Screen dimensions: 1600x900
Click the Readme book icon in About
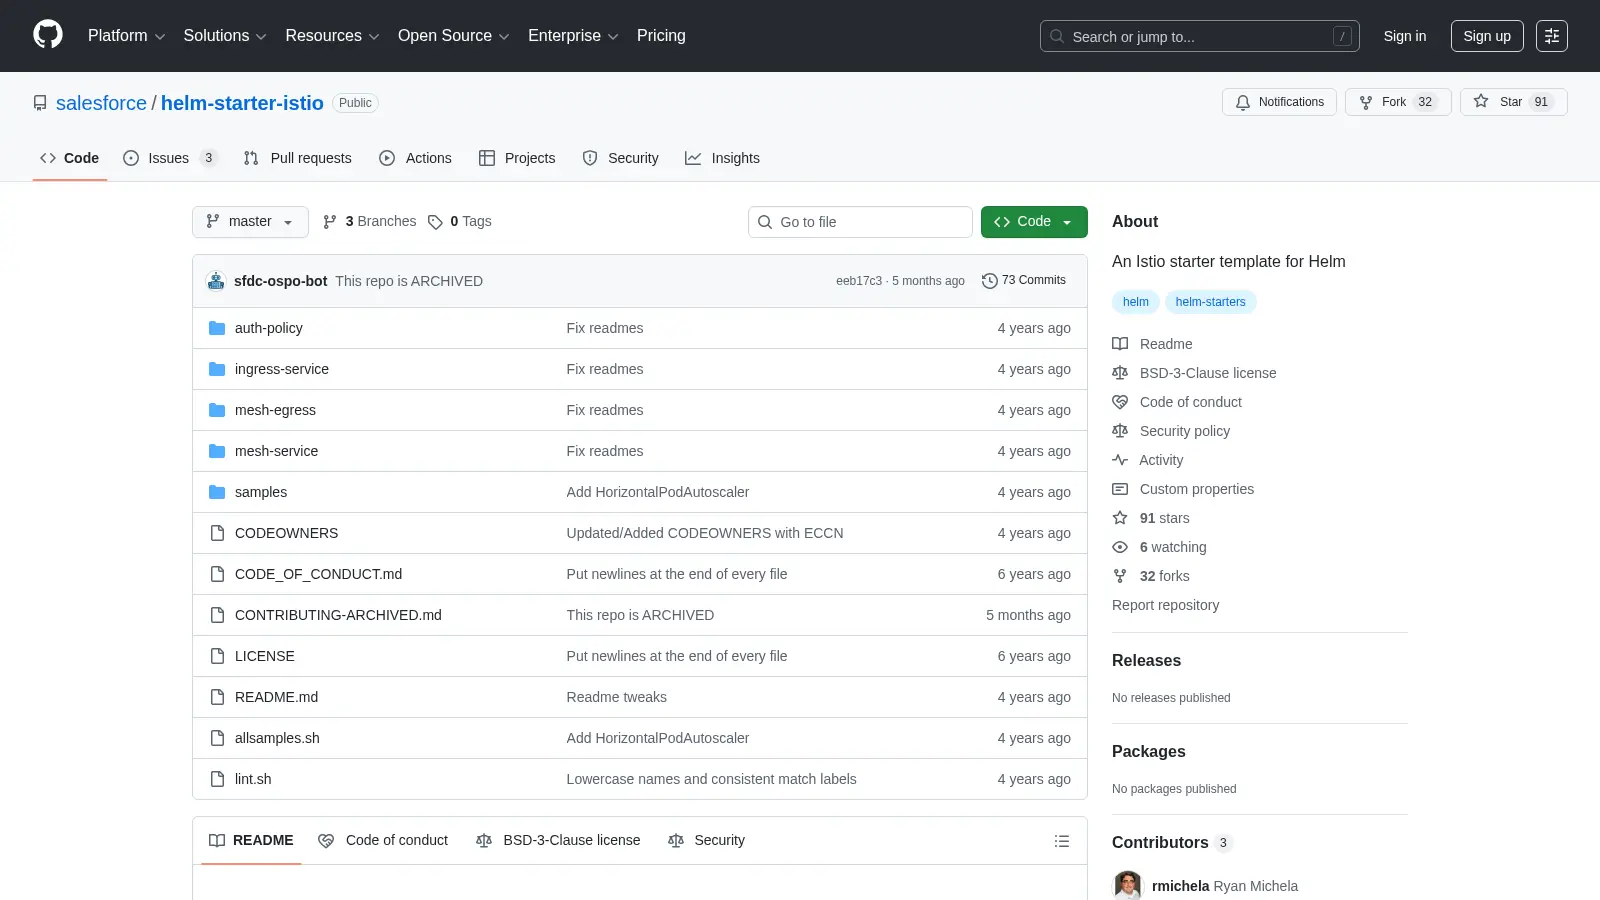(x=1120, y=344)
